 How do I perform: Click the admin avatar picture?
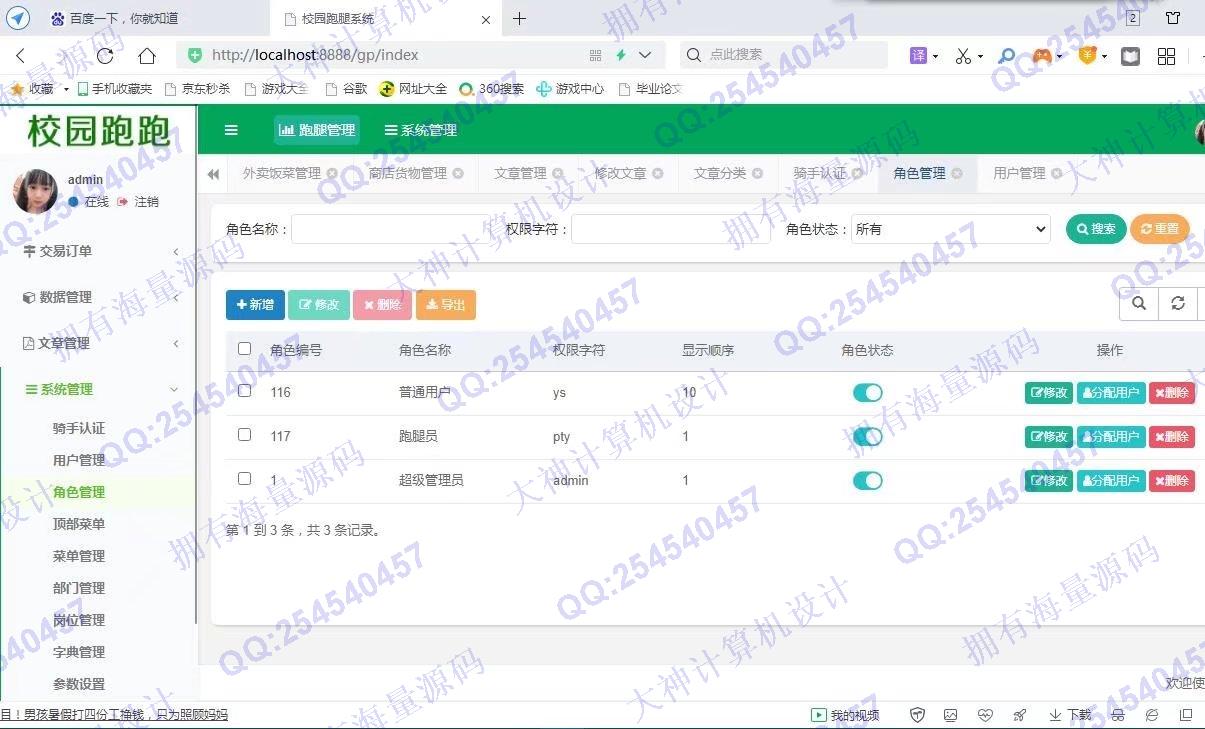tap(35, 191)
